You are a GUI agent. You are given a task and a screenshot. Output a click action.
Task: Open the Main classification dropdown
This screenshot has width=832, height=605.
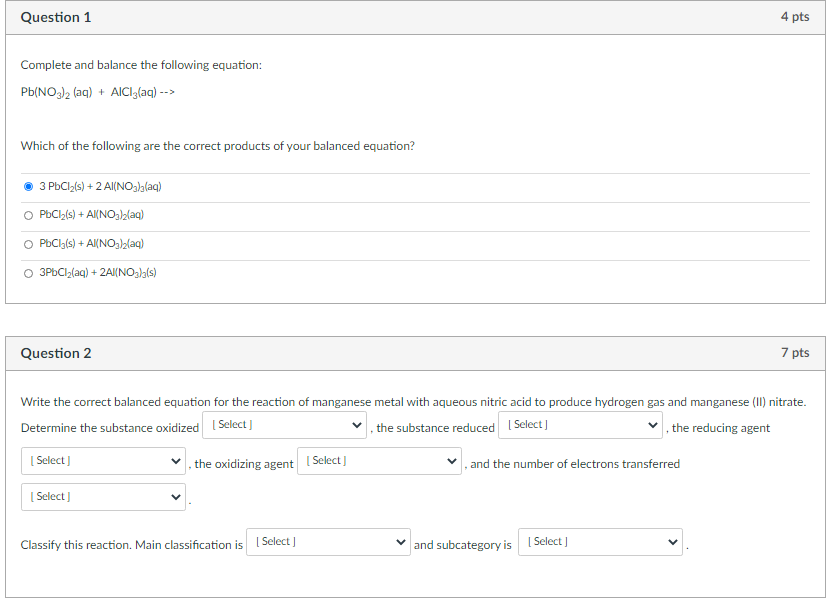328,542
